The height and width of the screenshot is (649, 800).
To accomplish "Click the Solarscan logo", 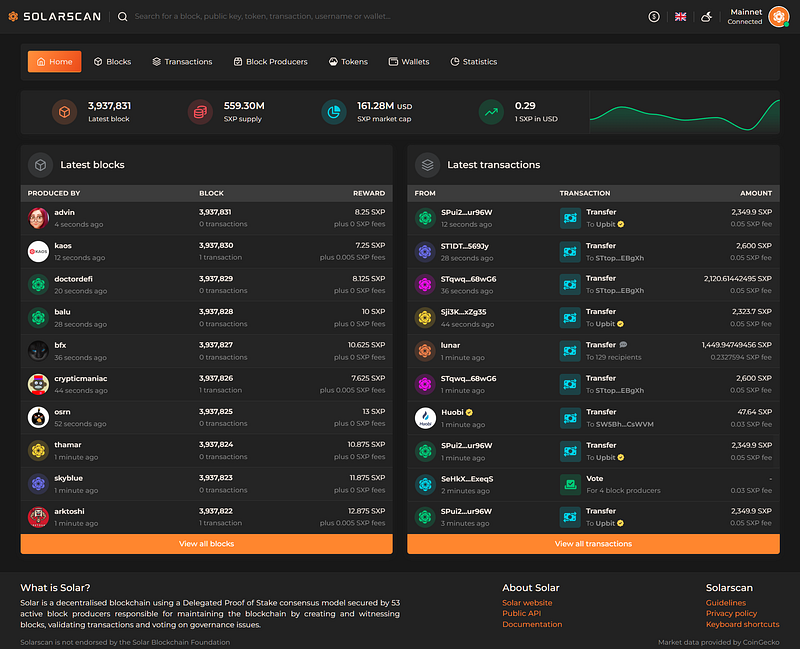I will pos(55,16).
